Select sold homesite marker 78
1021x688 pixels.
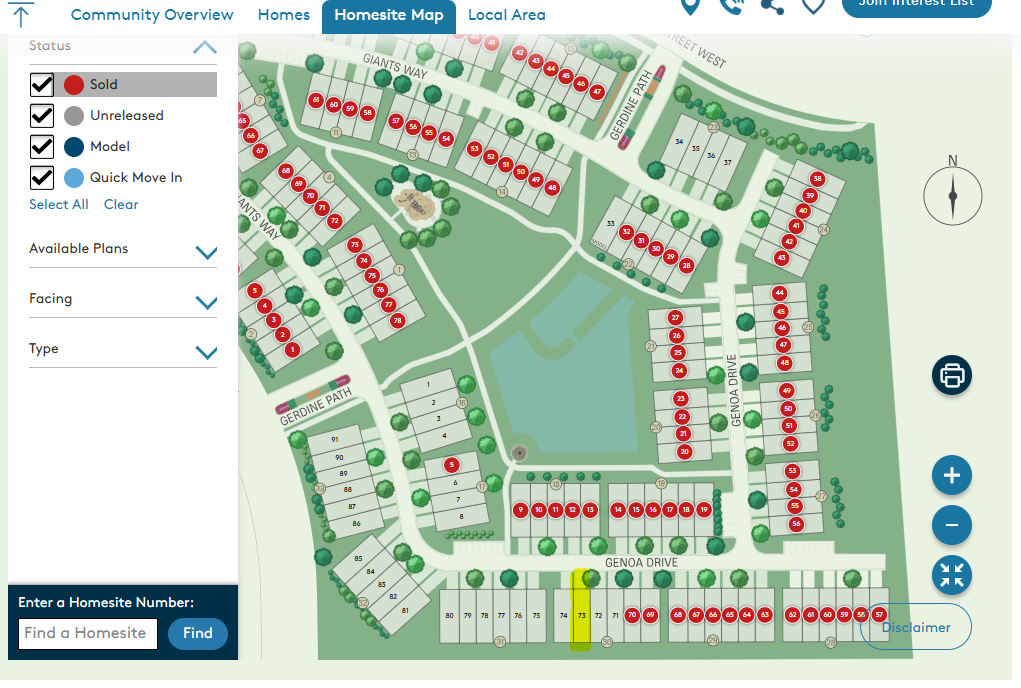tap(397, 320)
